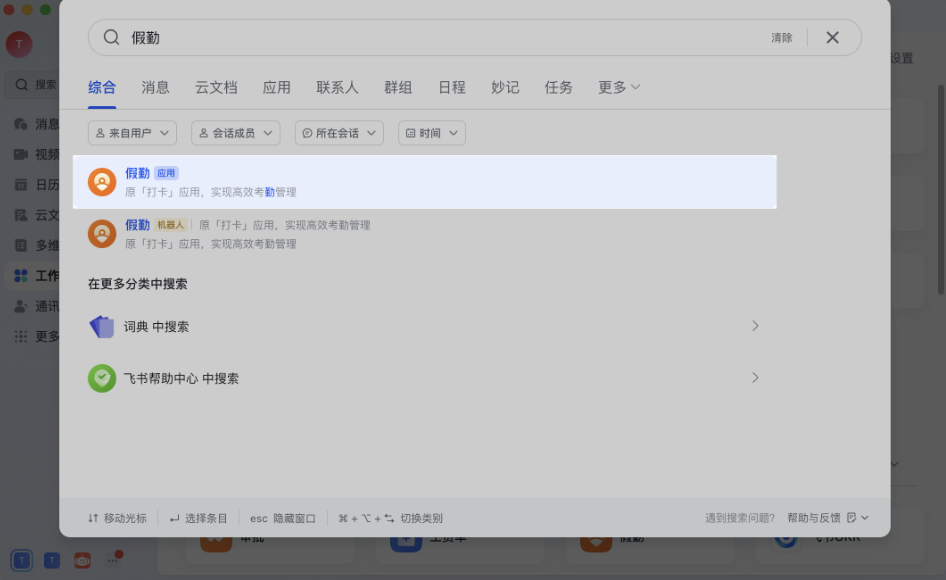
Task: Switch to the 联系人 tab
Action: [x=337, y=88]
